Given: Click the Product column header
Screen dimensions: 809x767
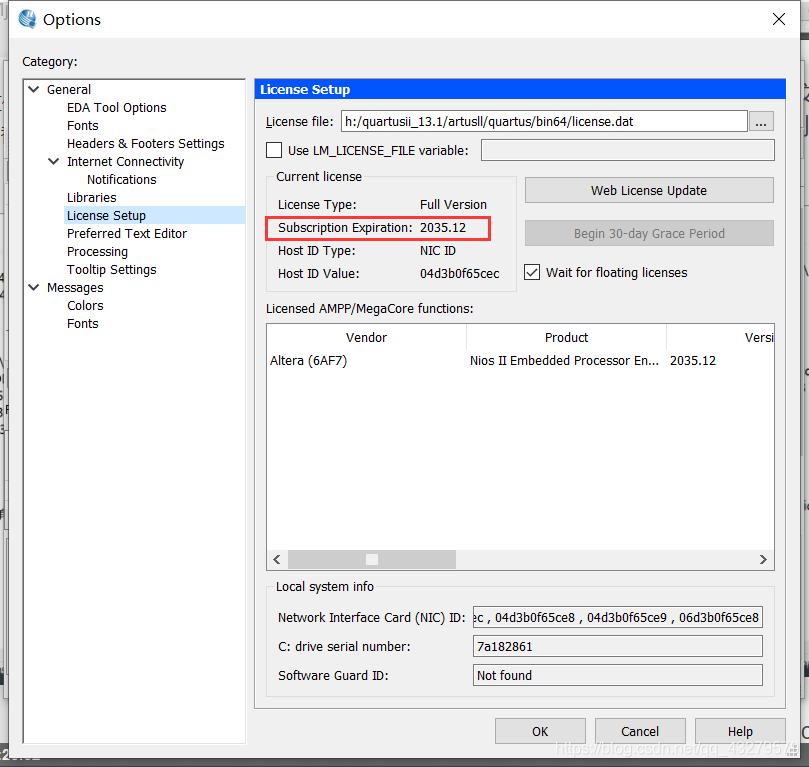Looking at the screenshot, I should click(x=566, y=337).
